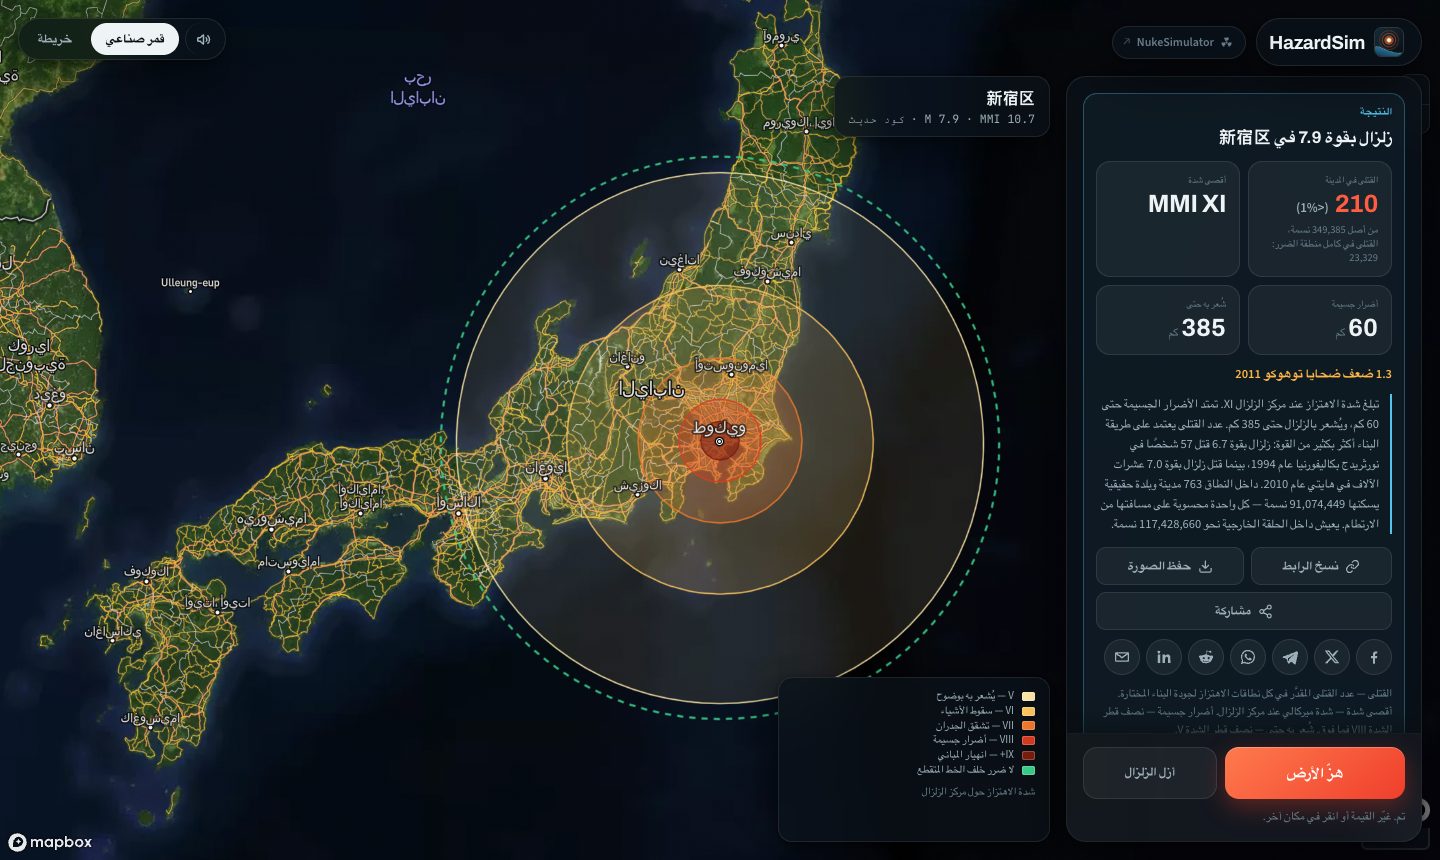Click the M 7.9 · MMI 10.7 readout
1440x860 pixels.
pos(979,119)
